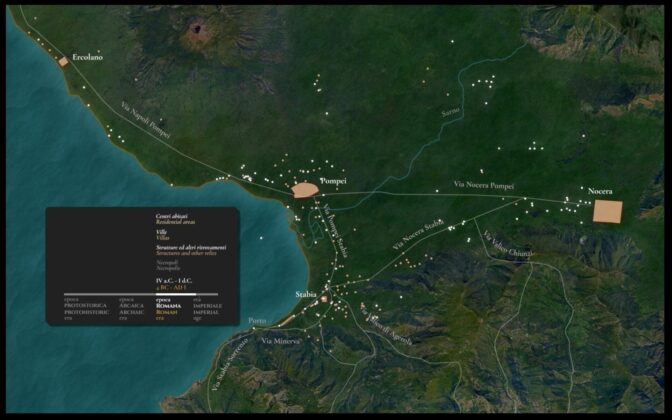Click the Via Nocera Pompei road label
Image resolution: width=672 pixels, height=420 pixels.
pos(484,185)
